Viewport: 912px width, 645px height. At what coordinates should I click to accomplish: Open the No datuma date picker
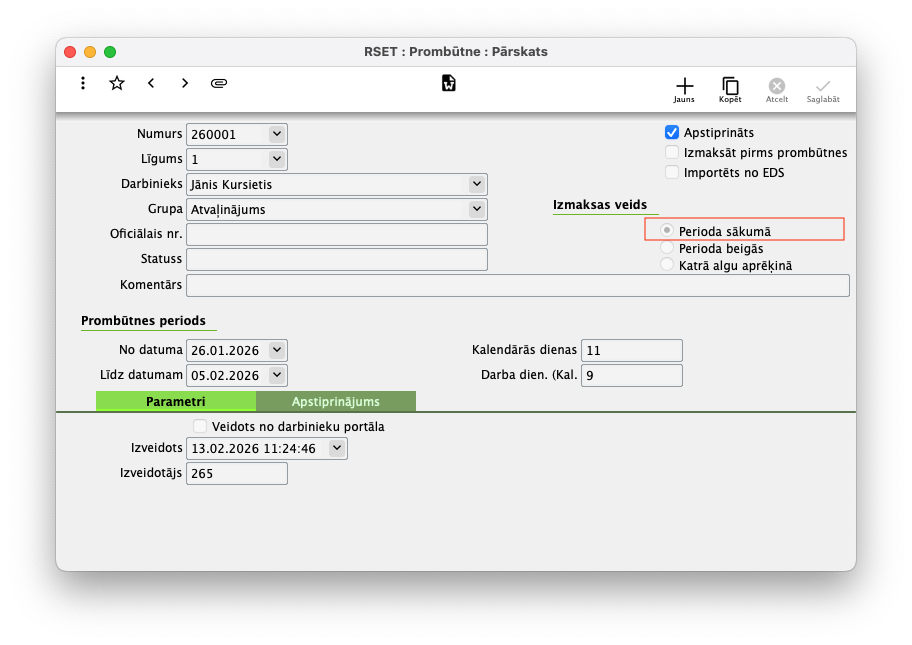point(277,350)
